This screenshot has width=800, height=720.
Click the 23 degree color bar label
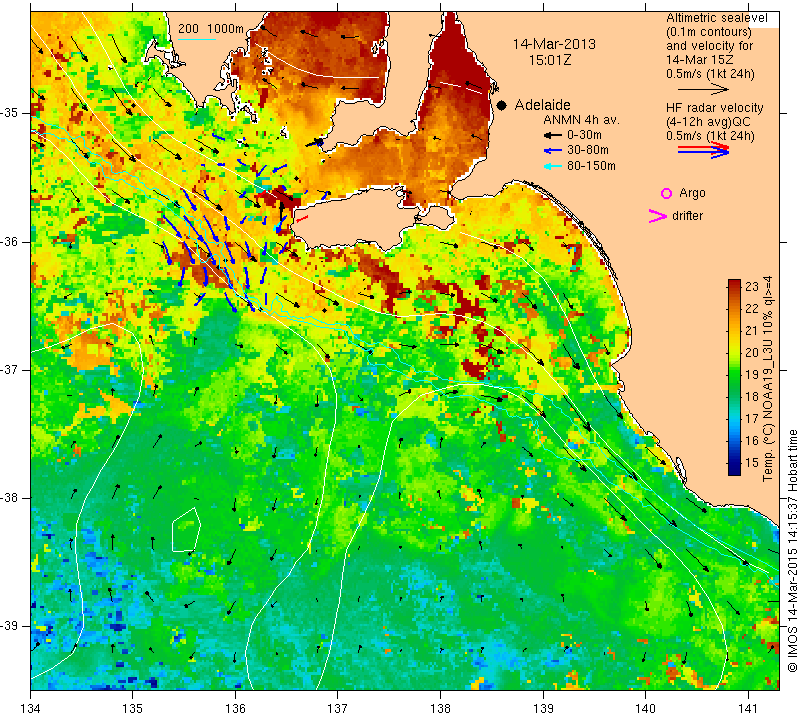[x=752, y=287]
